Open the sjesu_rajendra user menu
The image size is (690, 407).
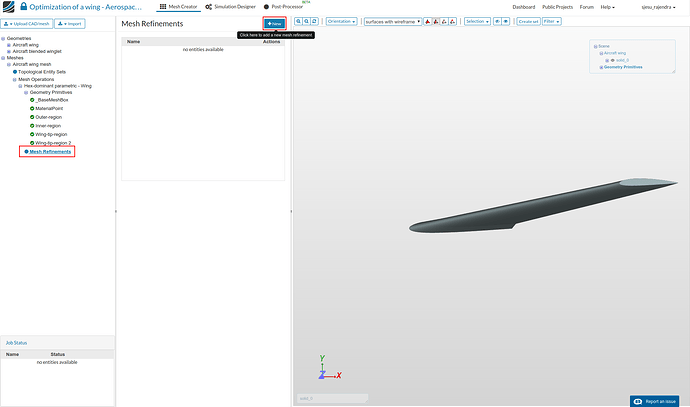[x=658, y=7]
